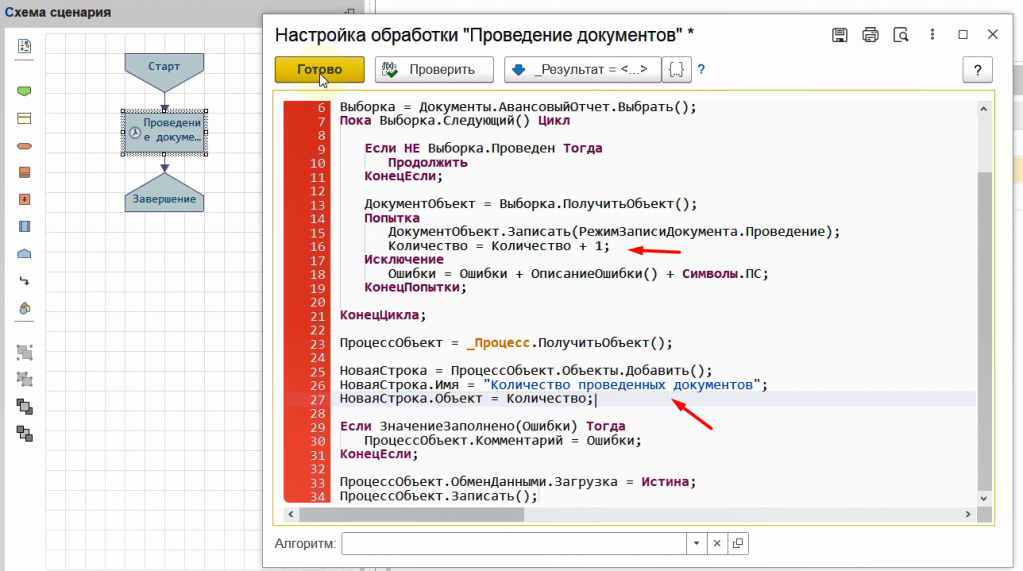1023x571 pixels.
Task: Pick the orange down-arrow box shape tool
Action: (x=24, y=200)
